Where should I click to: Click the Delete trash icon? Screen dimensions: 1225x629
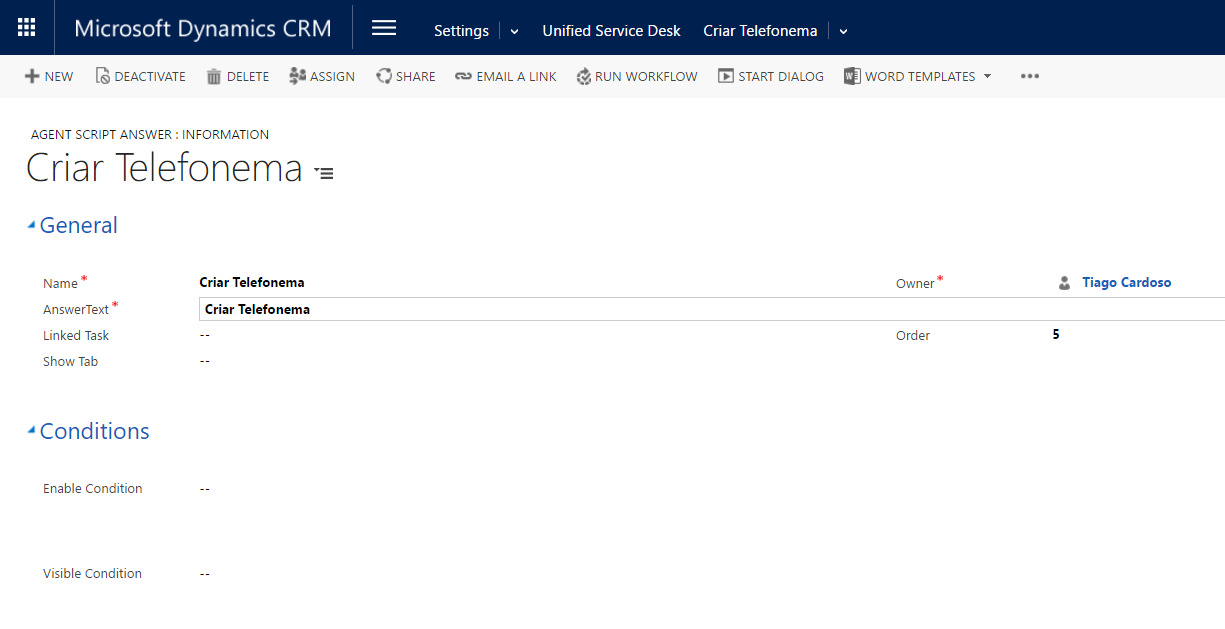coord(214,76)
